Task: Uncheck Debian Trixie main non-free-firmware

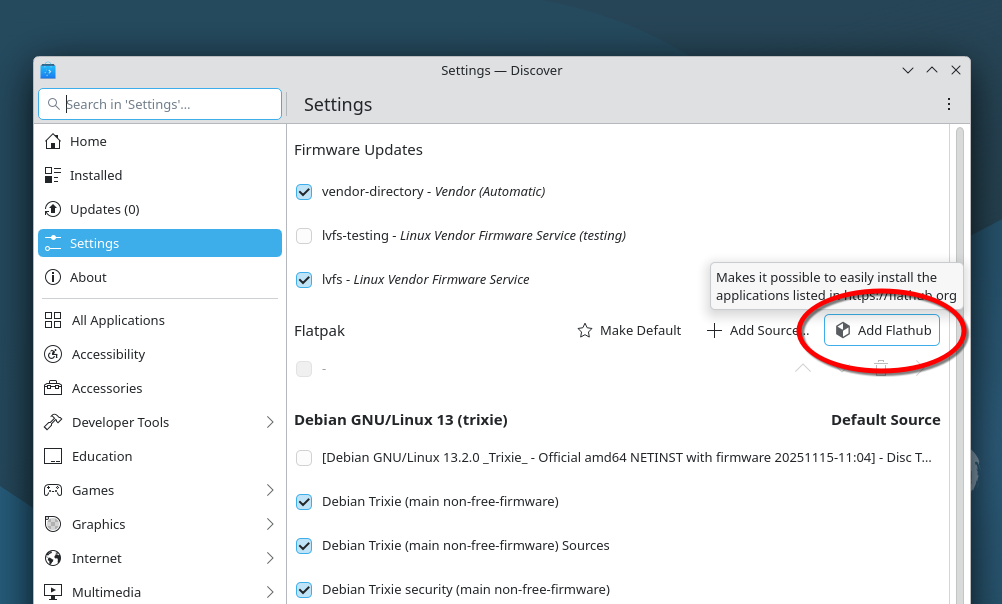Action: (303, 501)
